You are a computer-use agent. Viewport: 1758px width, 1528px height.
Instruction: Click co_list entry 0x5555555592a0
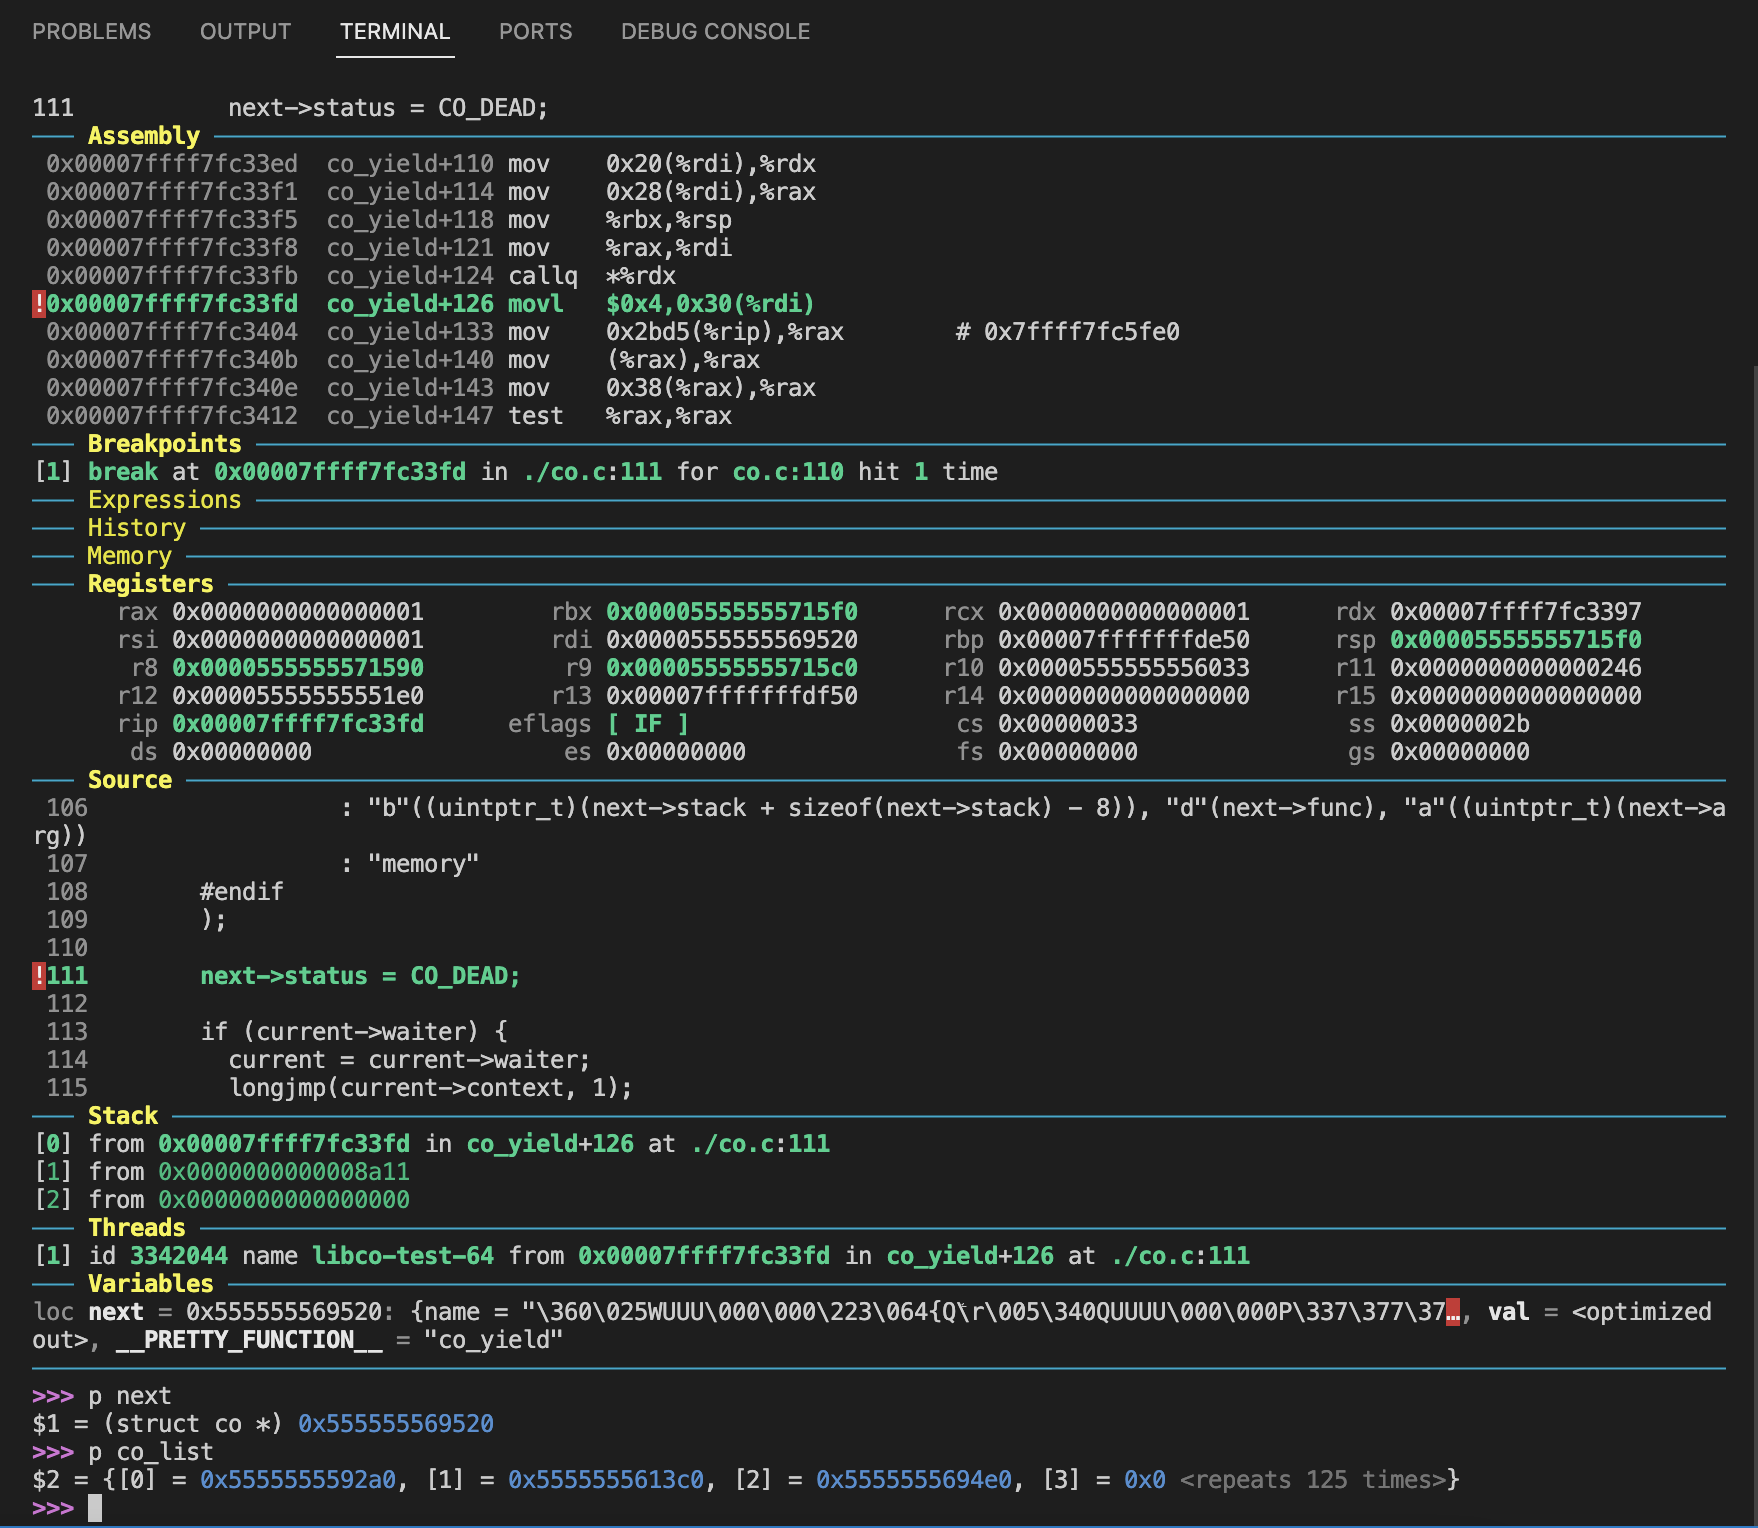point(298,1479)
